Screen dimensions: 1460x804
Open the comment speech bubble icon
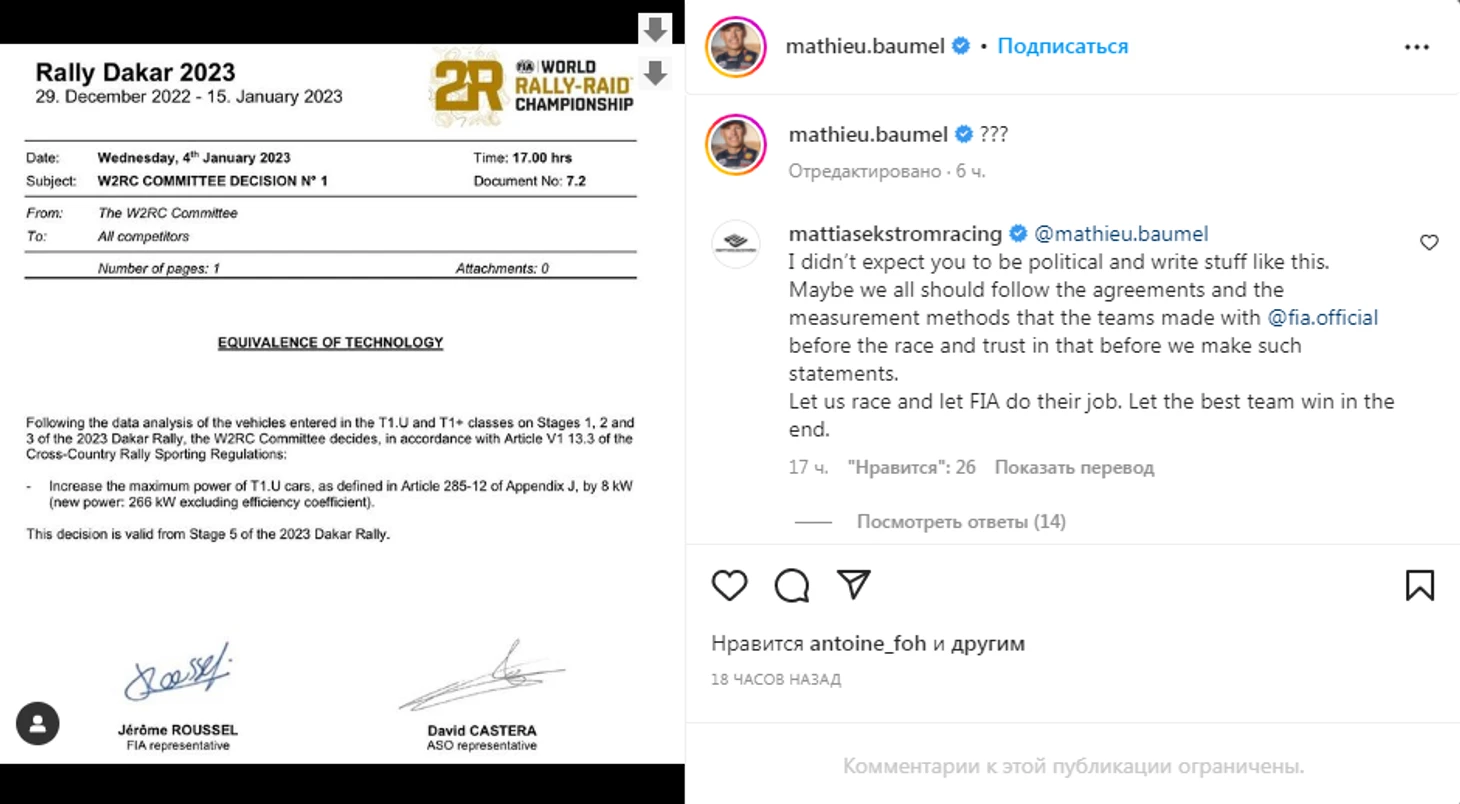click(792, 585)
